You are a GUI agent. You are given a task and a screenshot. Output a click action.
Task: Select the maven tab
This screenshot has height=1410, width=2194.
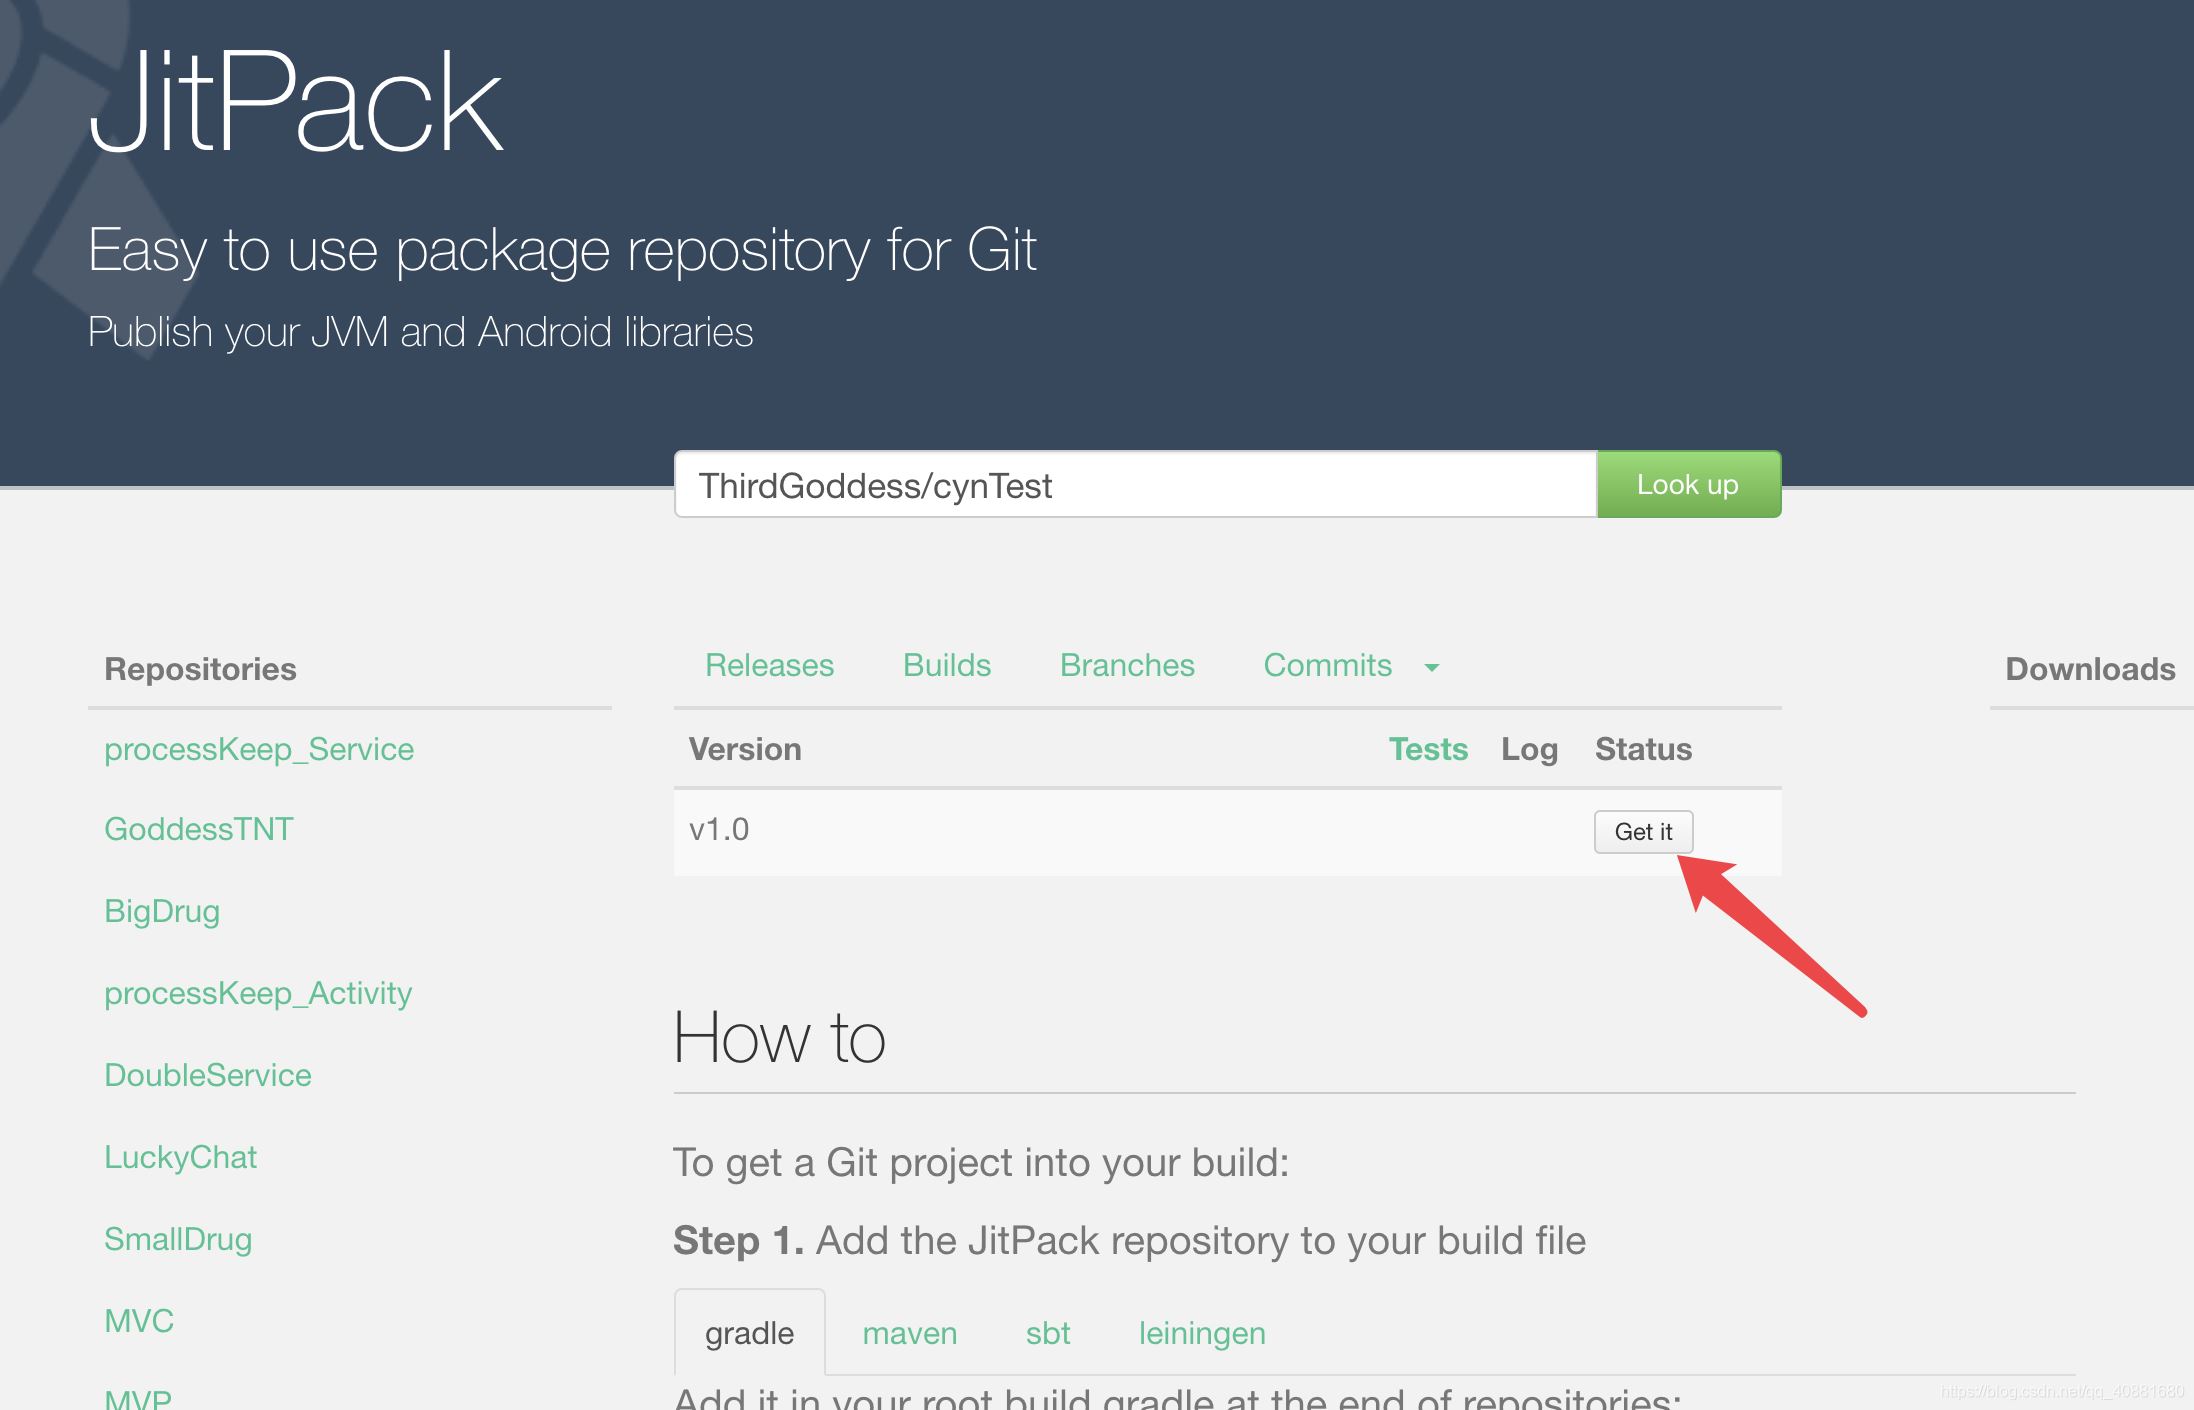click(908, 1330)
